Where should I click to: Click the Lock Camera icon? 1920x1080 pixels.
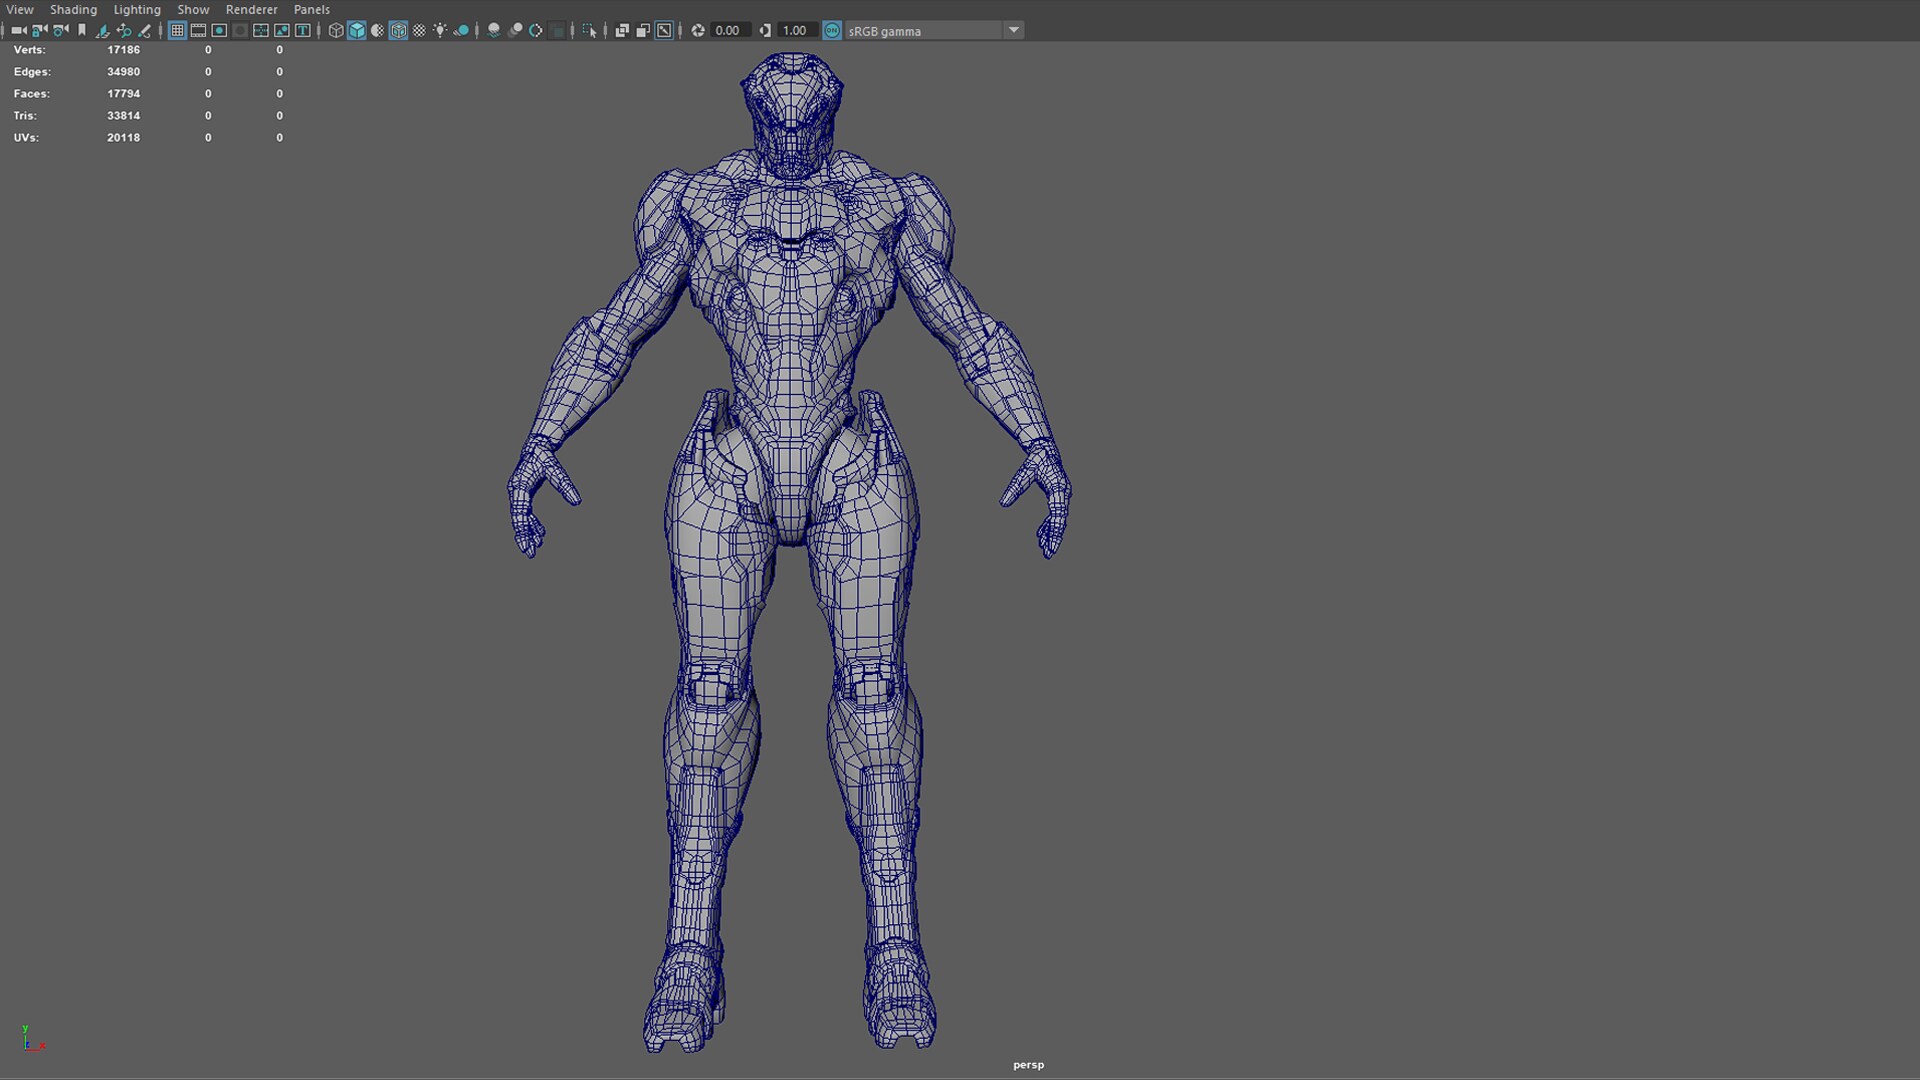coord(39,30)
